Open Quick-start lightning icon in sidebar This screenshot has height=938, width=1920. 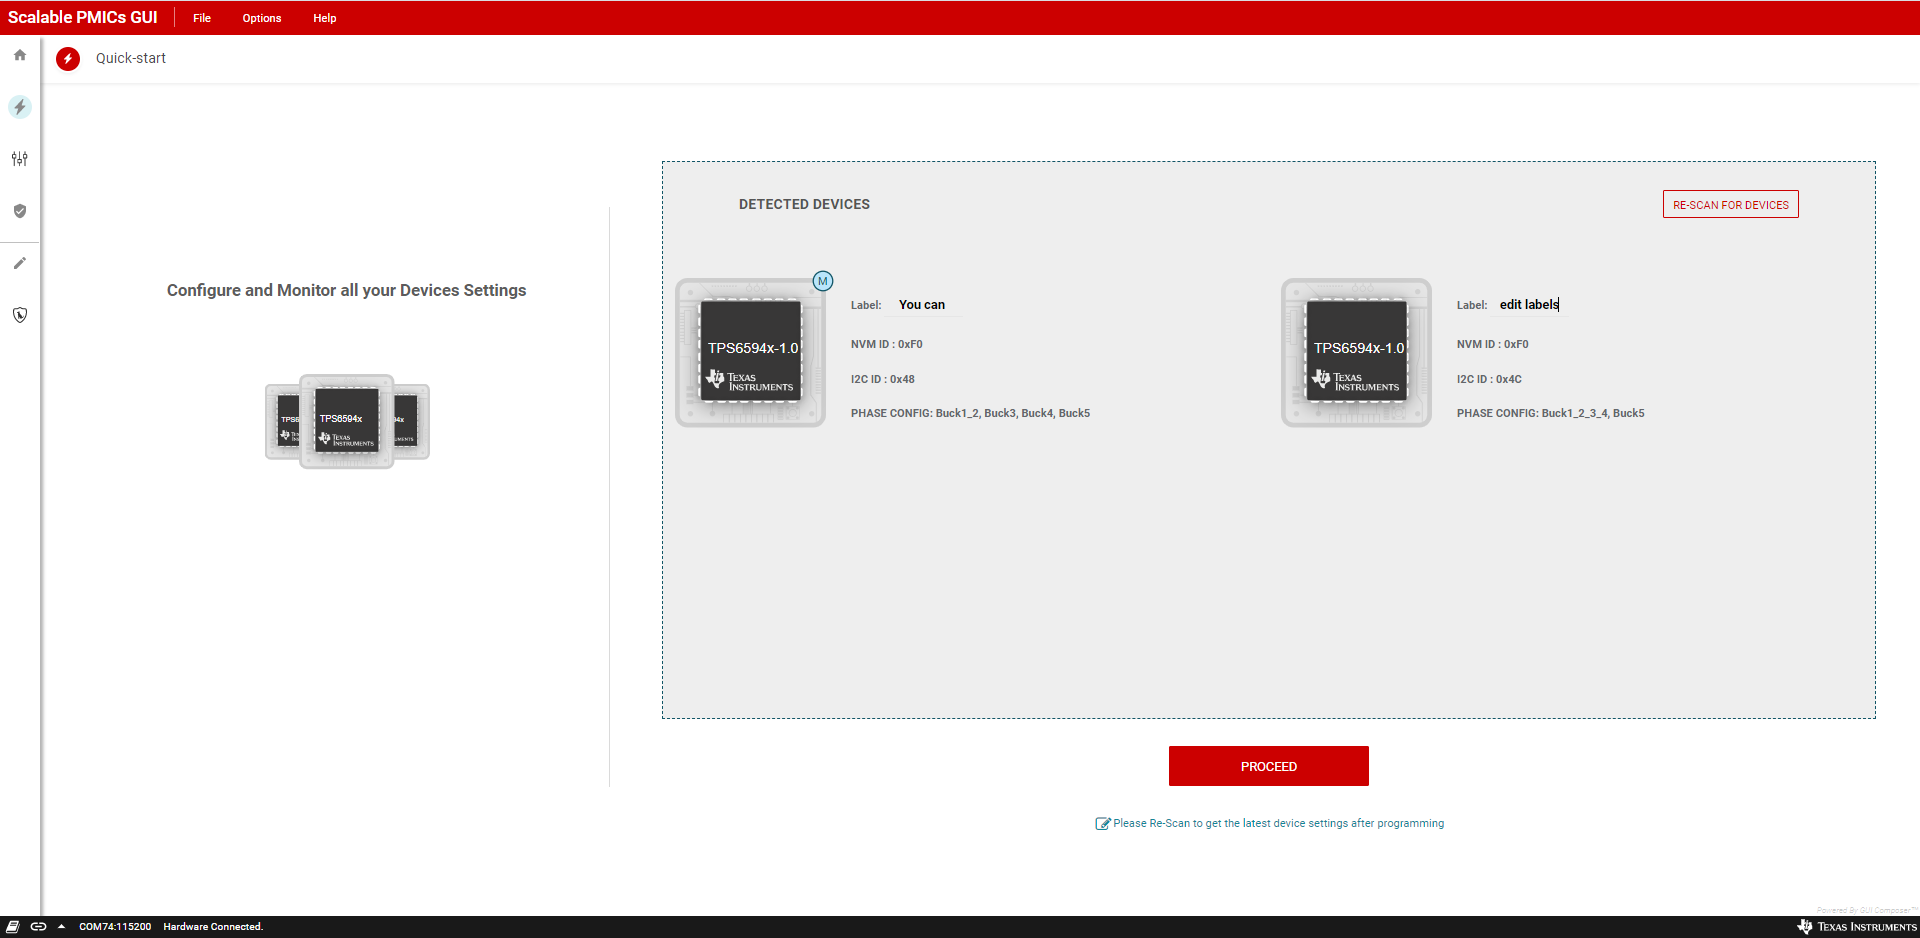click(20, 107)
